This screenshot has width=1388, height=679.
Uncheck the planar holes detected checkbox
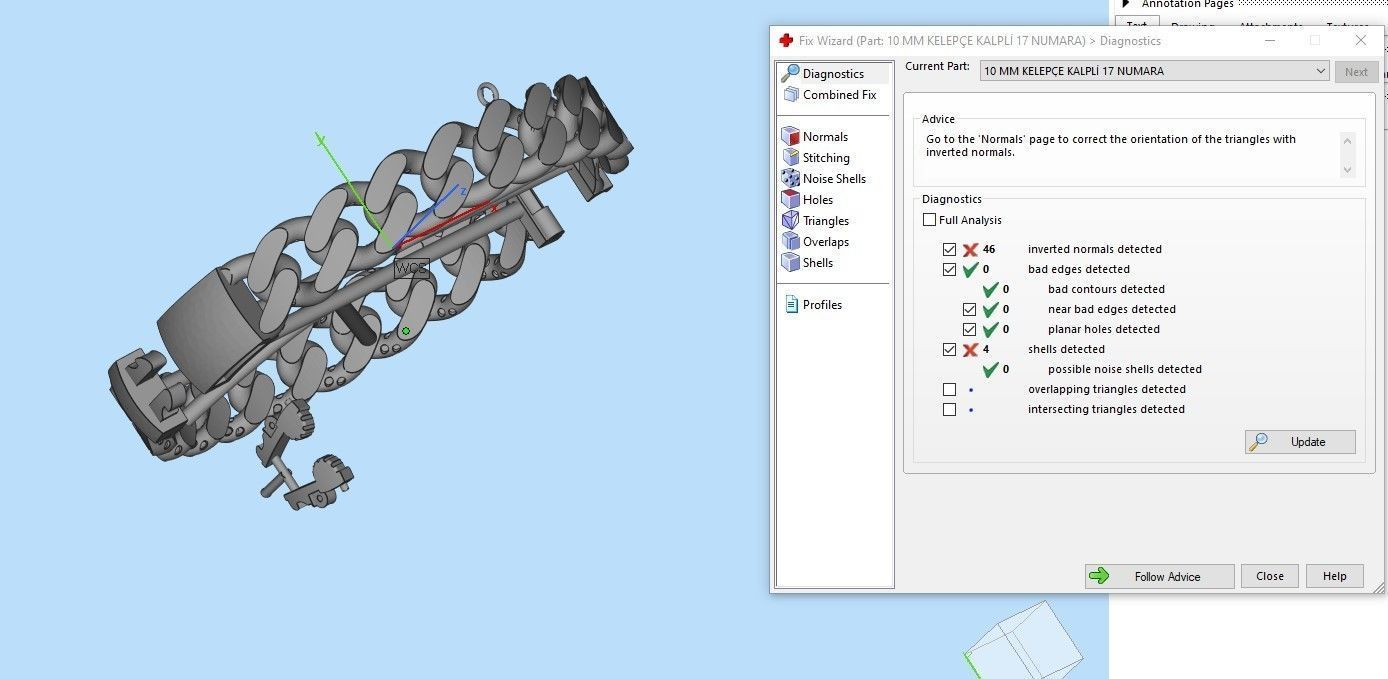pyautogui.click(x=969, y=329)
